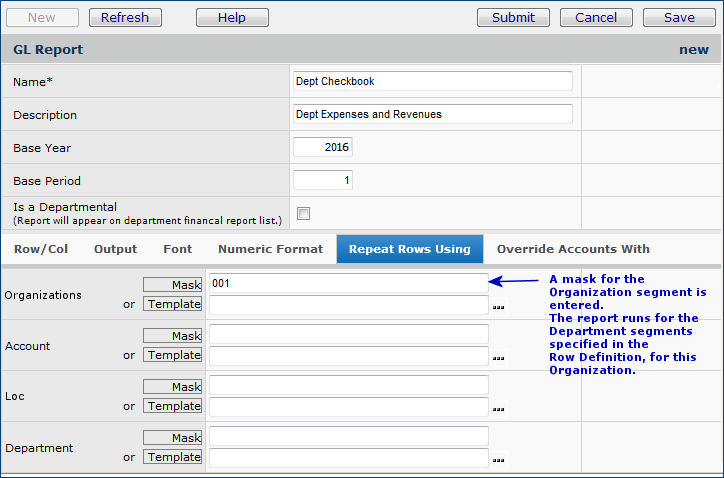724x478 pixels.
Task: Open template lookup for Department row
Action: coord(498,460)
